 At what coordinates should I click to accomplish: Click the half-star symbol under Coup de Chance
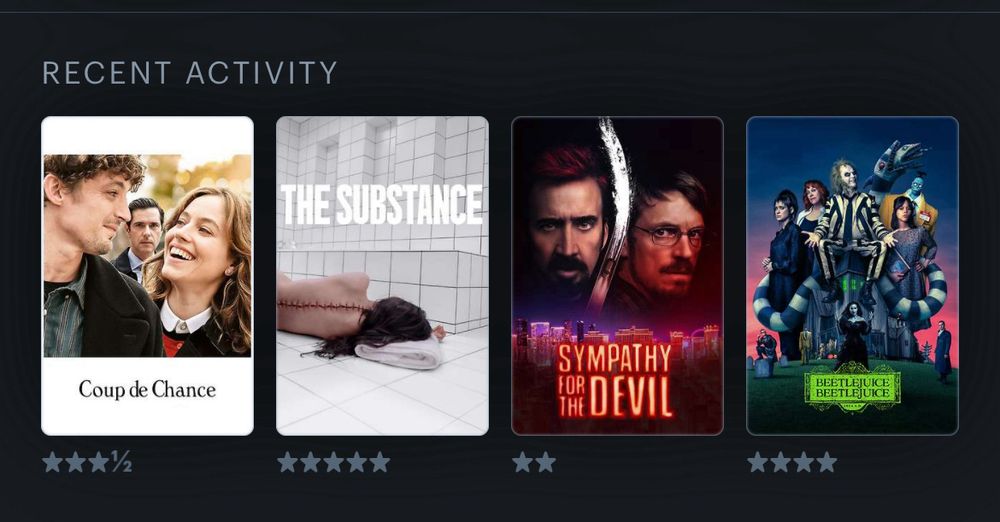[x=121, y=462]
